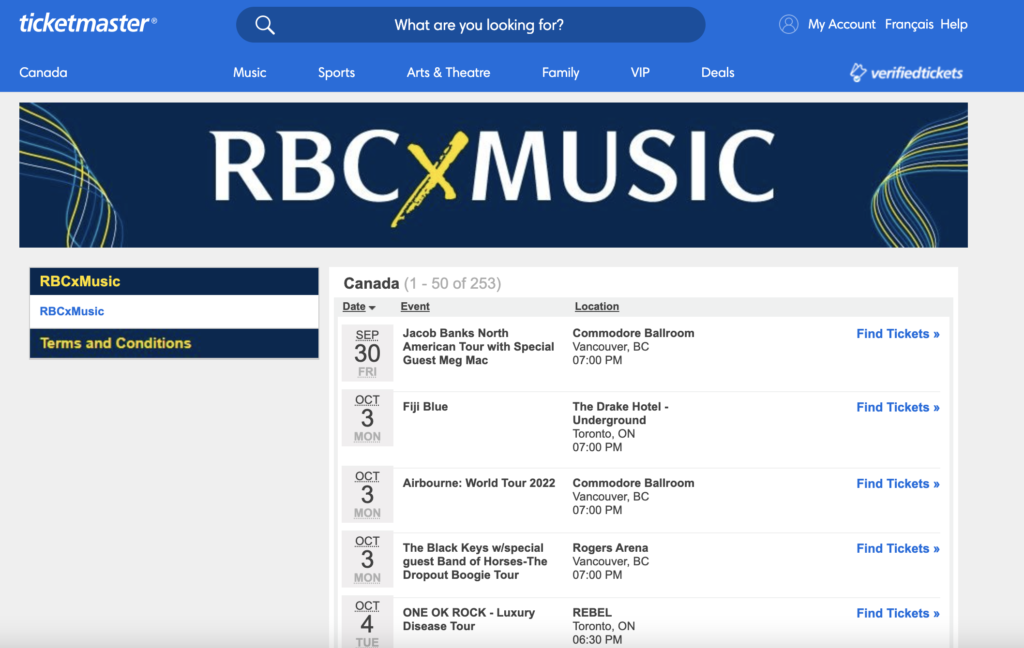Click the RBCxMusic banner image
The width and height of the screenshot is (1024, 648).
point(493,174)
